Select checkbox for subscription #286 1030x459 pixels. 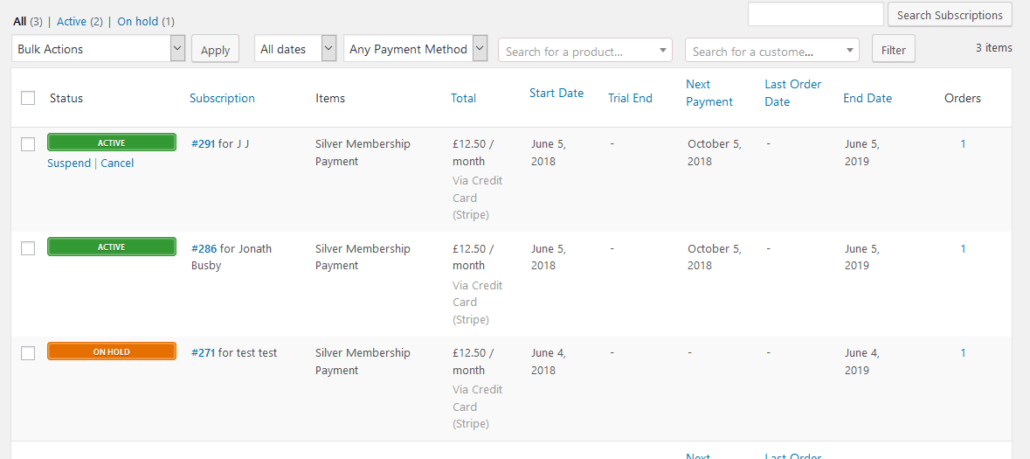point(28,248)
